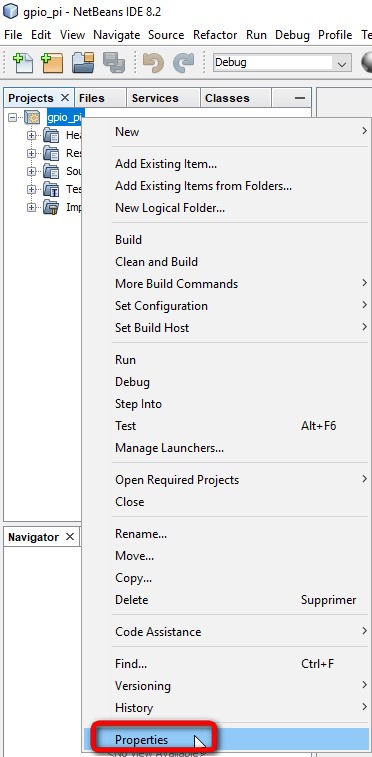Click the New Project toolbar icon

[52, 63]
